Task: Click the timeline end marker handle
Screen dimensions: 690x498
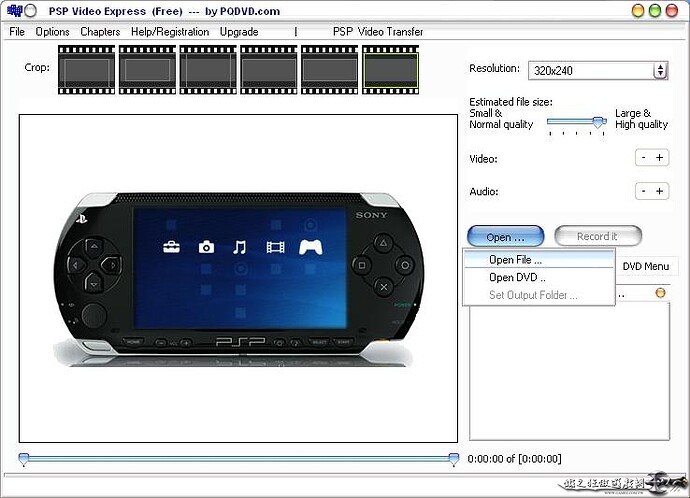Action: 454,459
